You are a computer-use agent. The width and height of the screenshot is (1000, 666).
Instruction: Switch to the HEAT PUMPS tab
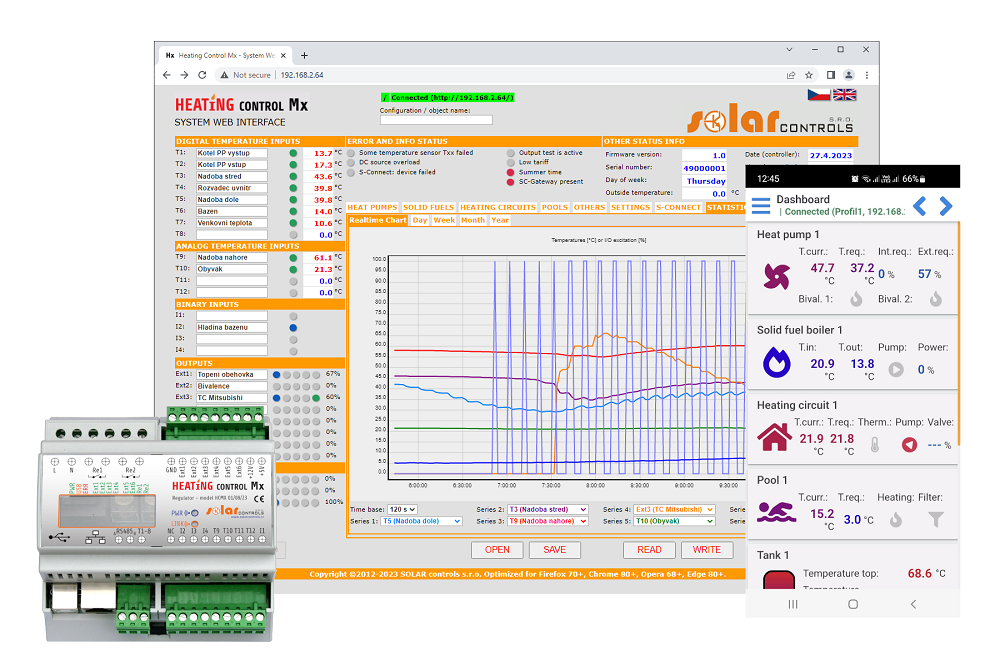point(372,207)
